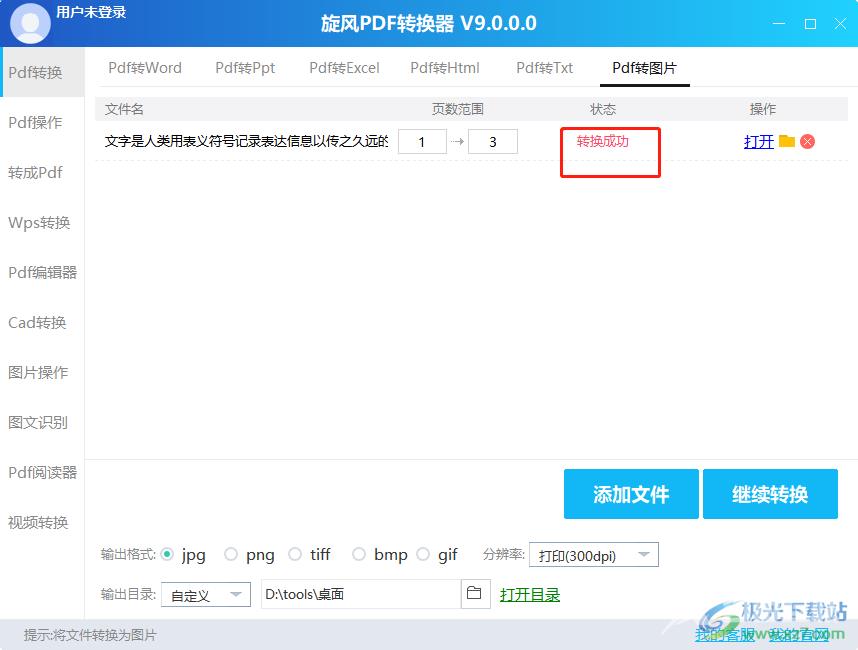This screenshot has width=858, height=650.
Task: Click the output path field D:\tools\桌面
Action: point(361,594)
